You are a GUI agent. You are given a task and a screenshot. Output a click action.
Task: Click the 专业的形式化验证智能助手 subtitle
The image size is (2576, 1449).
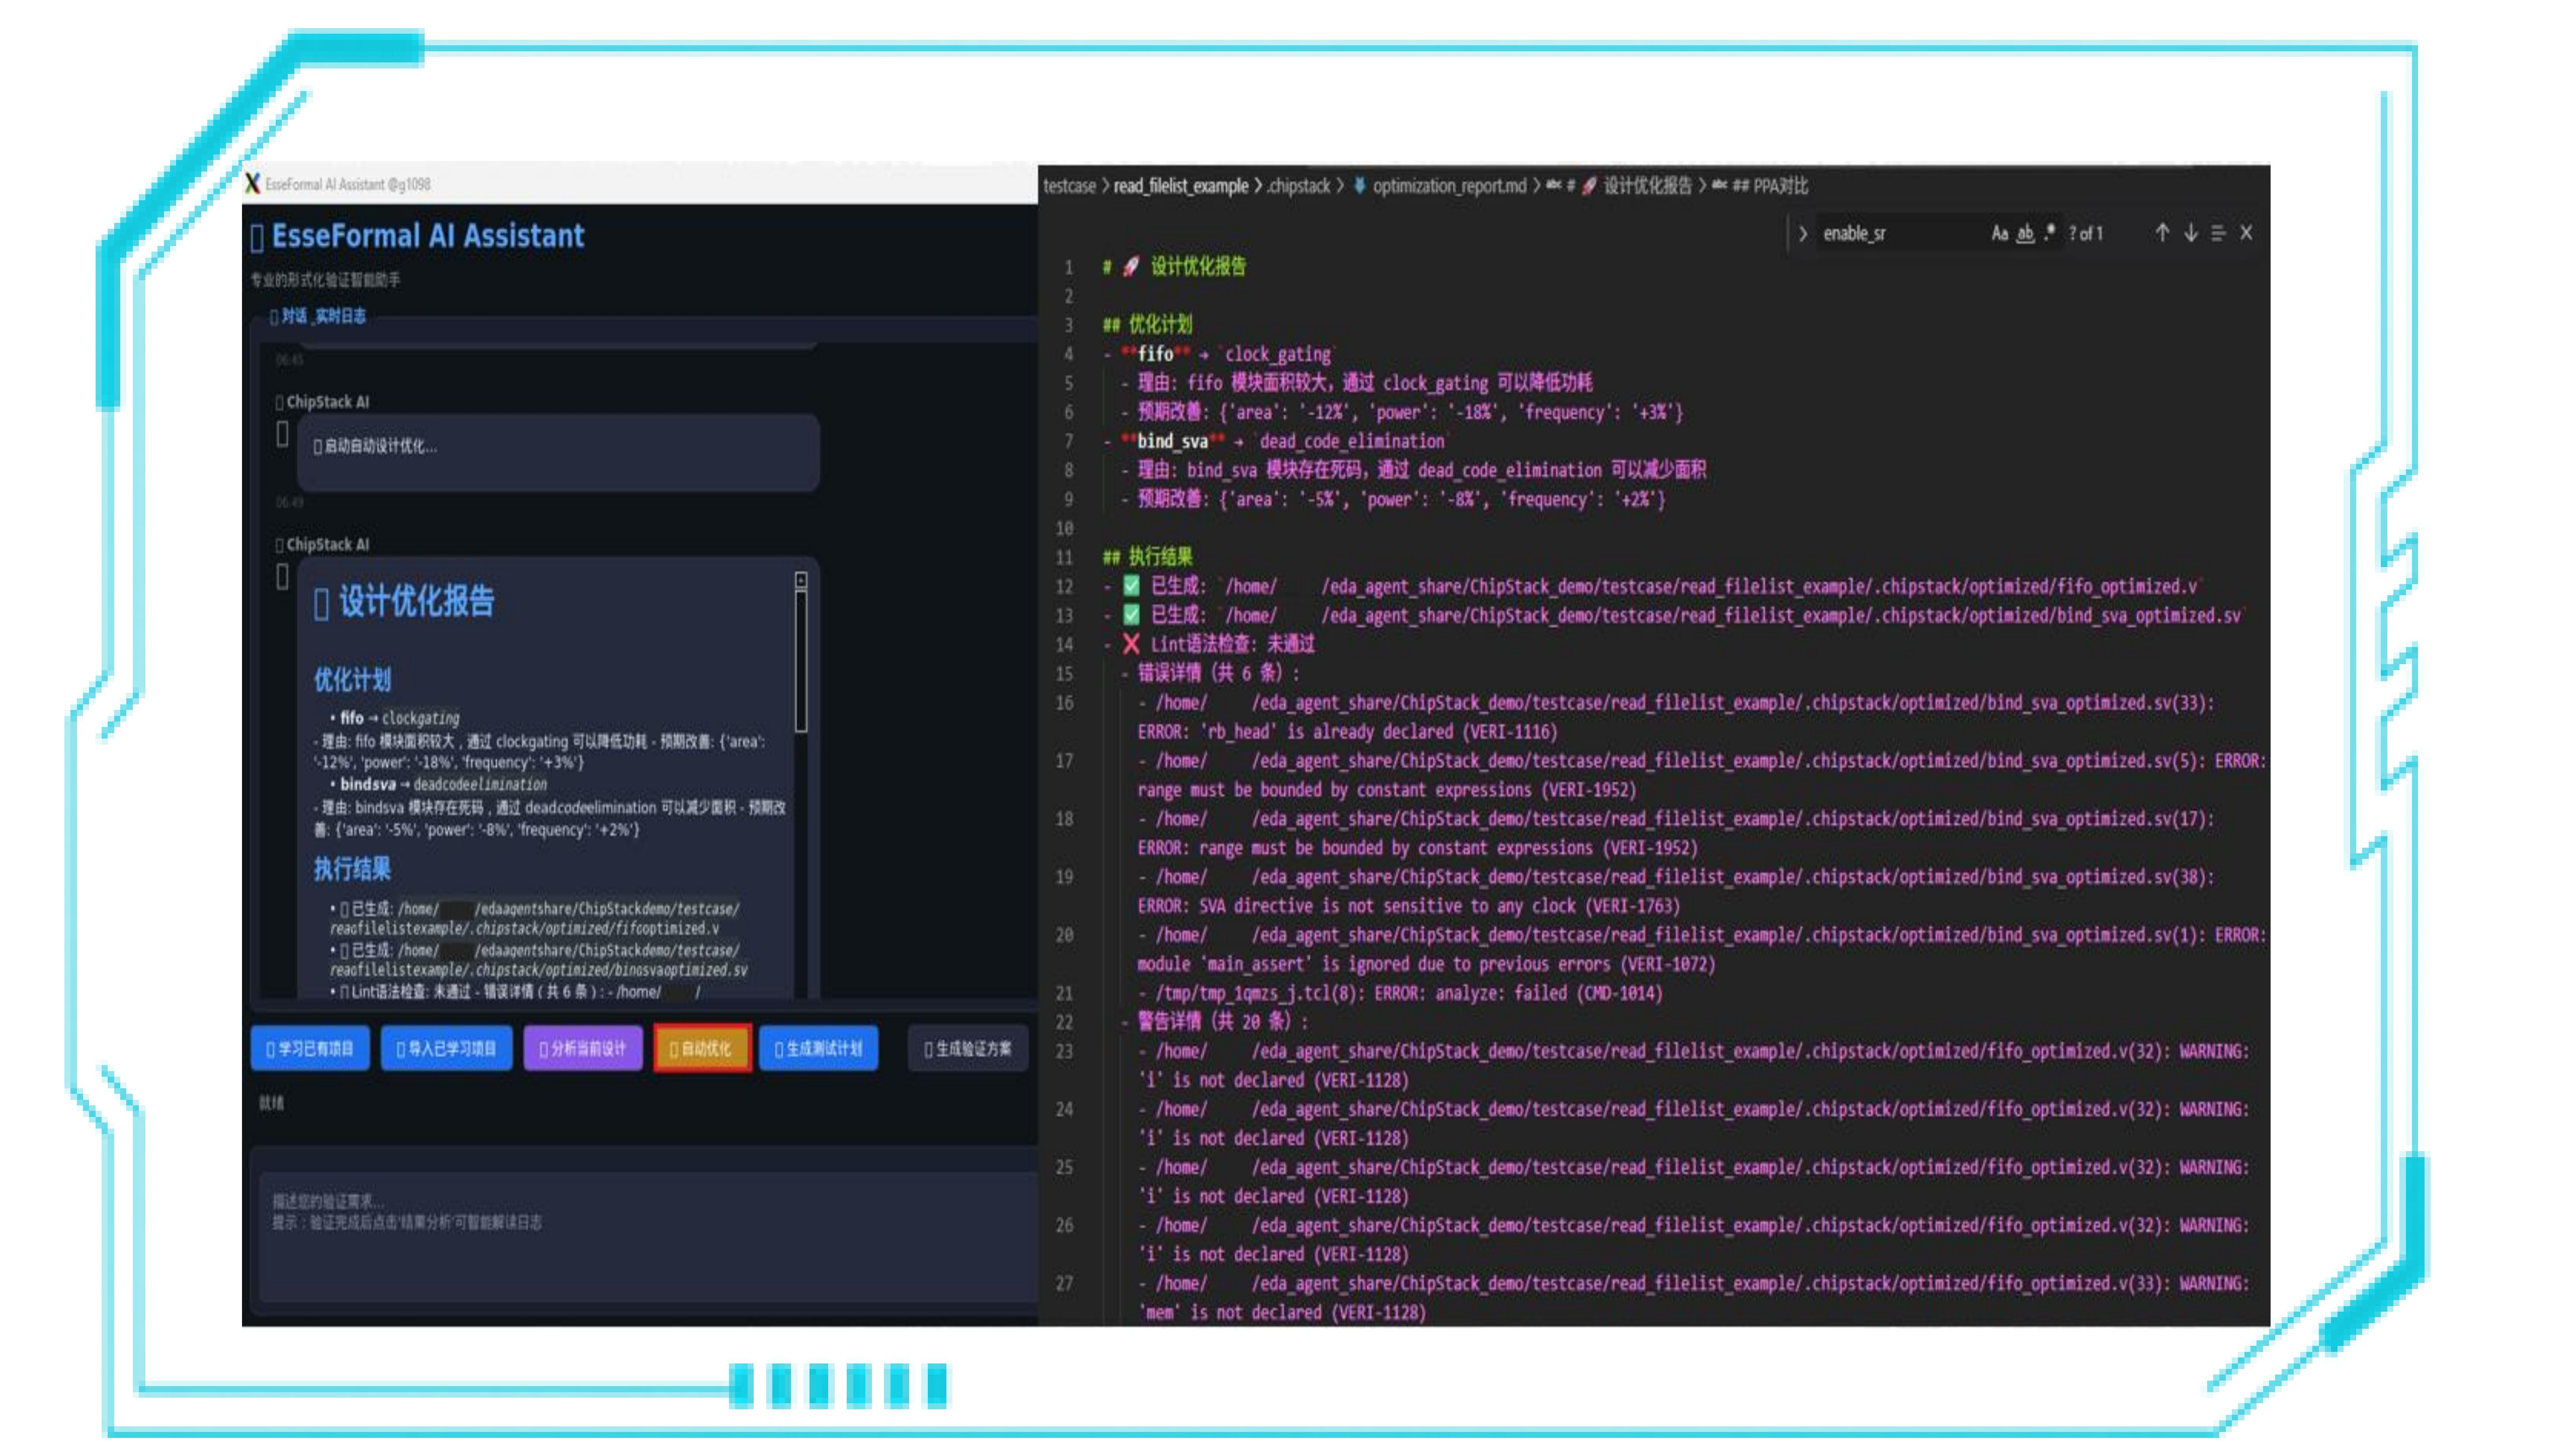(x=325, y=280)
